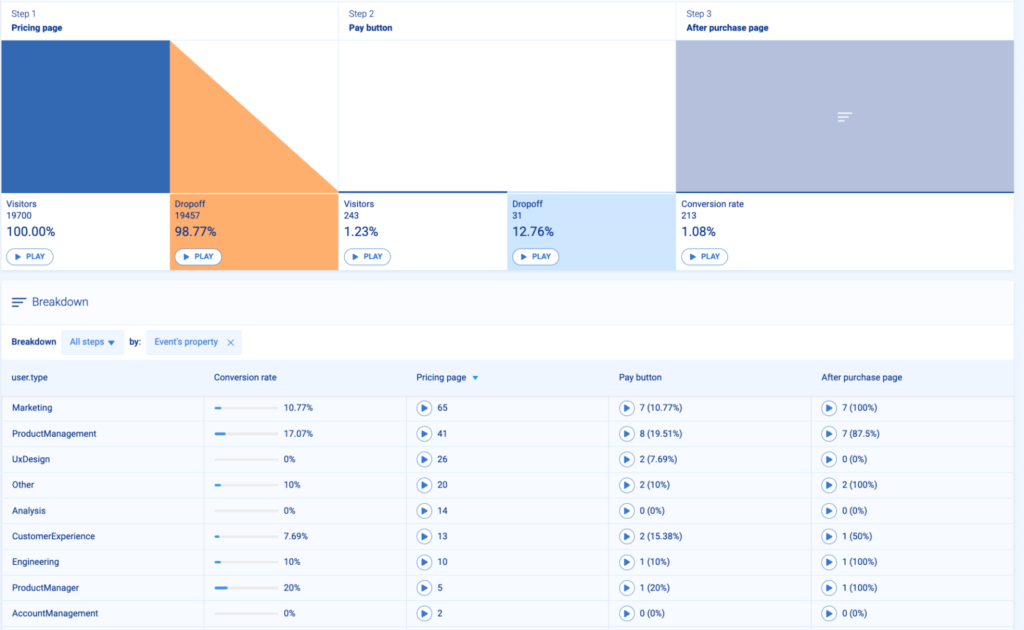This screenshot has height=630, width=1024.
Task: Play UxDesign Pricing page 26 sessions
Action: point(424,460)
